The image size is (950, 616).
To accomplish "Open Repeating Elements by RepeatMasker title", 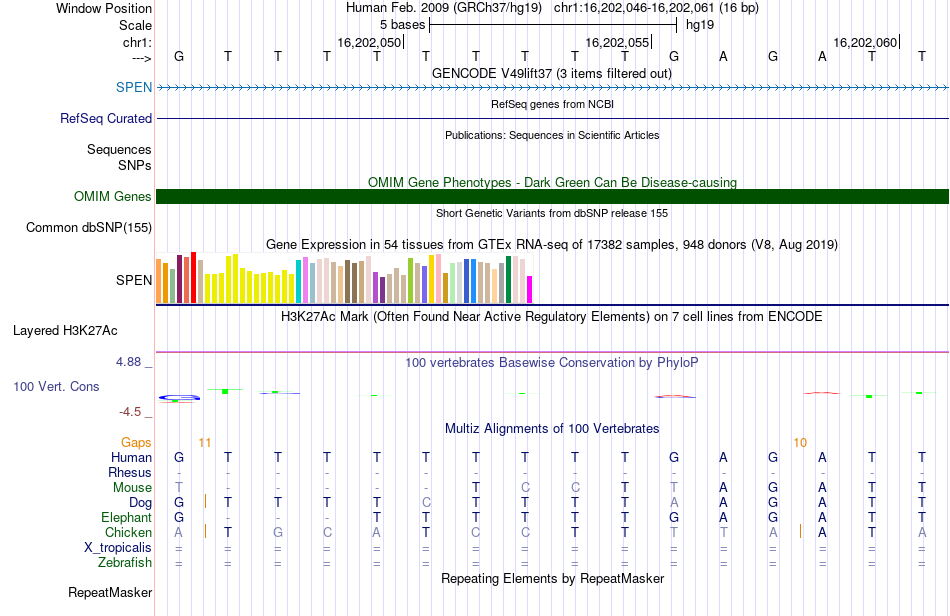I will pyautogui.click(x=552, y=579).
